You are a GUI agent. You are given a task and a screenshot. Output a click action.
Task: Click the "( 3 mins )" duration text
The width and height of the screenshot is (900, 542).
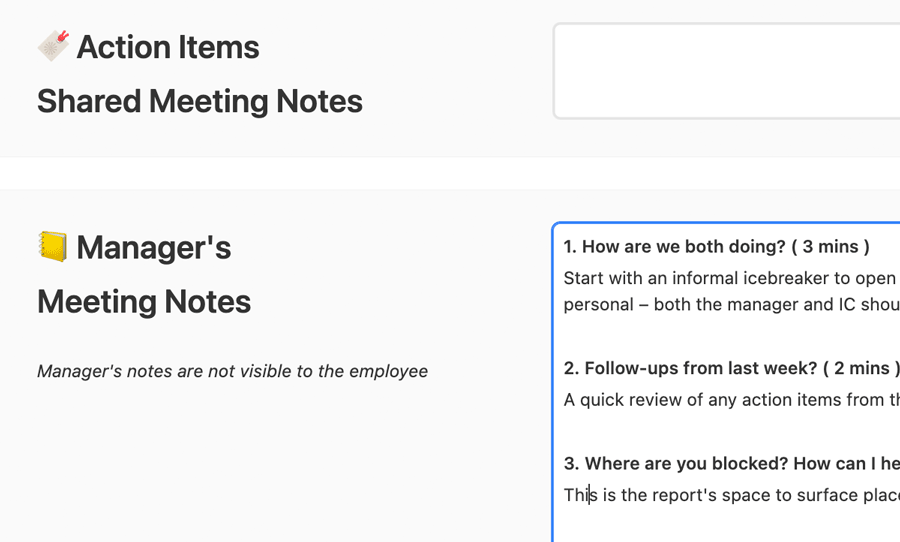pos(835,246)
